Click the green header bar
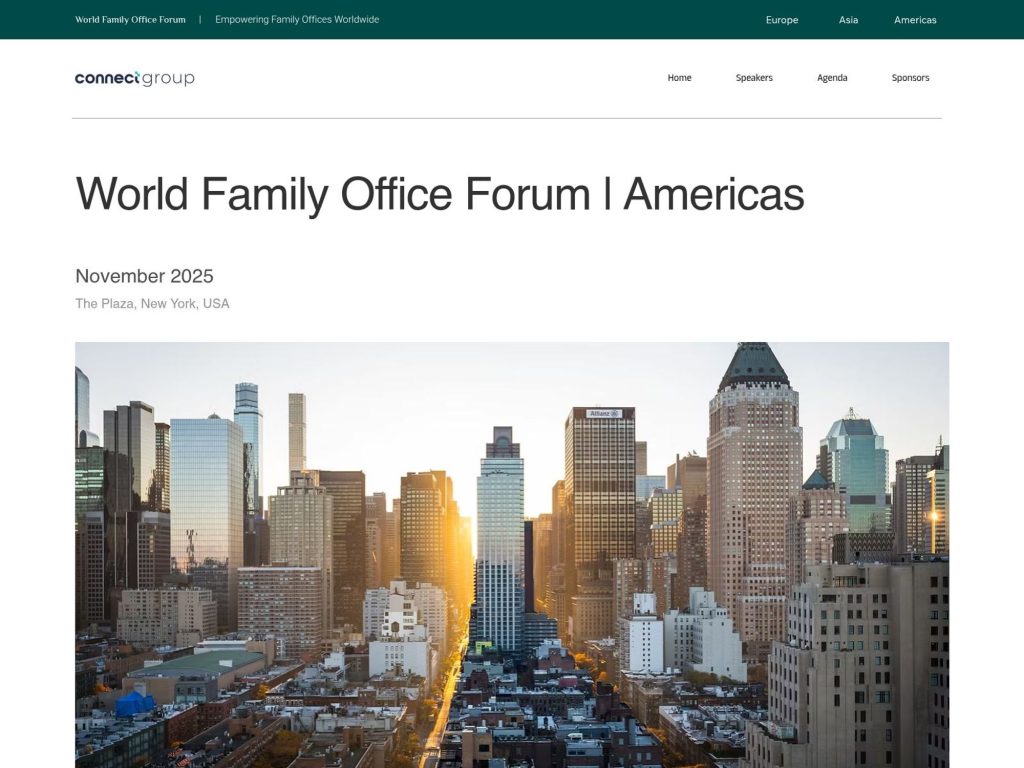The width and height of the screenshot is (1024, 768). click(x=512, y=19)
